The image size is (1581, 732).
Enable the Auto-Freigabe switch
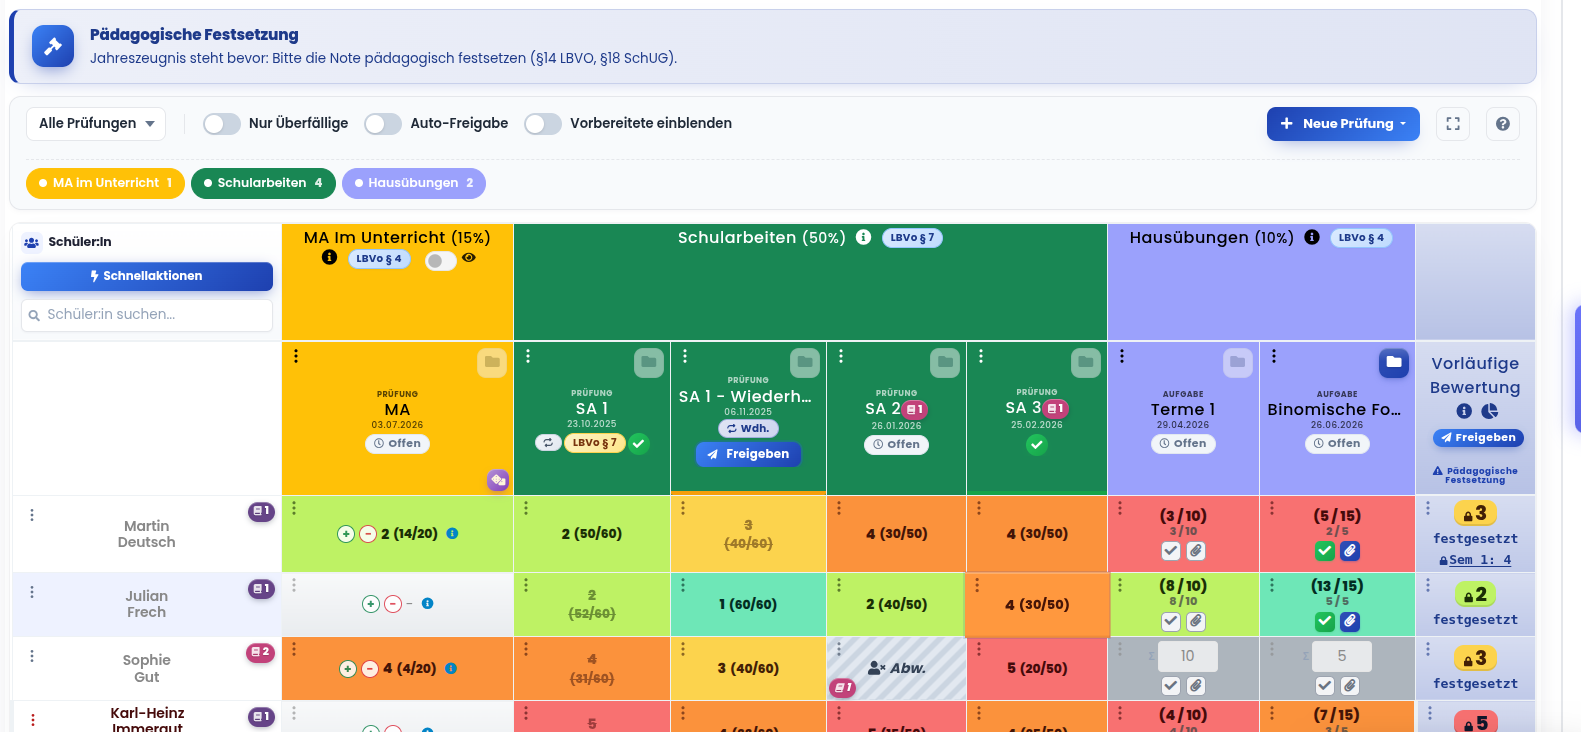(383, 123)
